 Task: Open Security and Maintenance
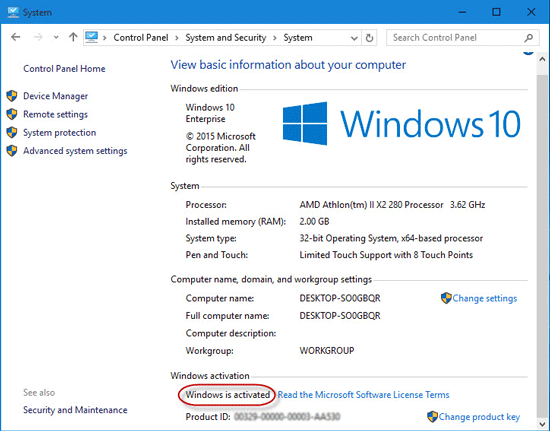point(75,410)
